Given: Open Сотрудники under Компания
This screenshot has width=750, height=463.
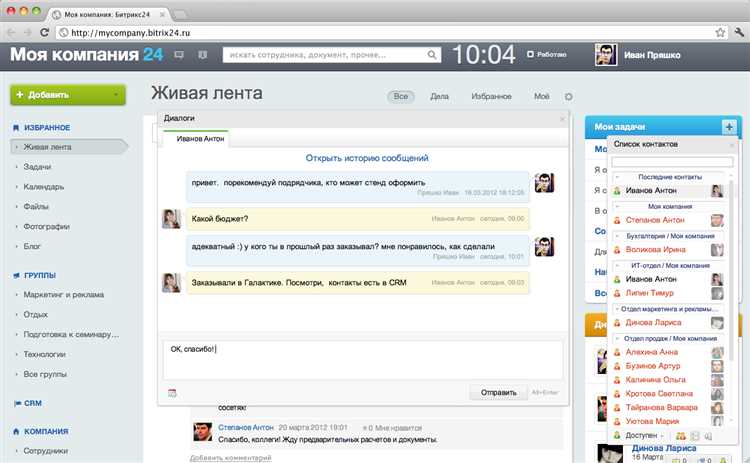Looking at the screenshot, I should click(45, 451).
